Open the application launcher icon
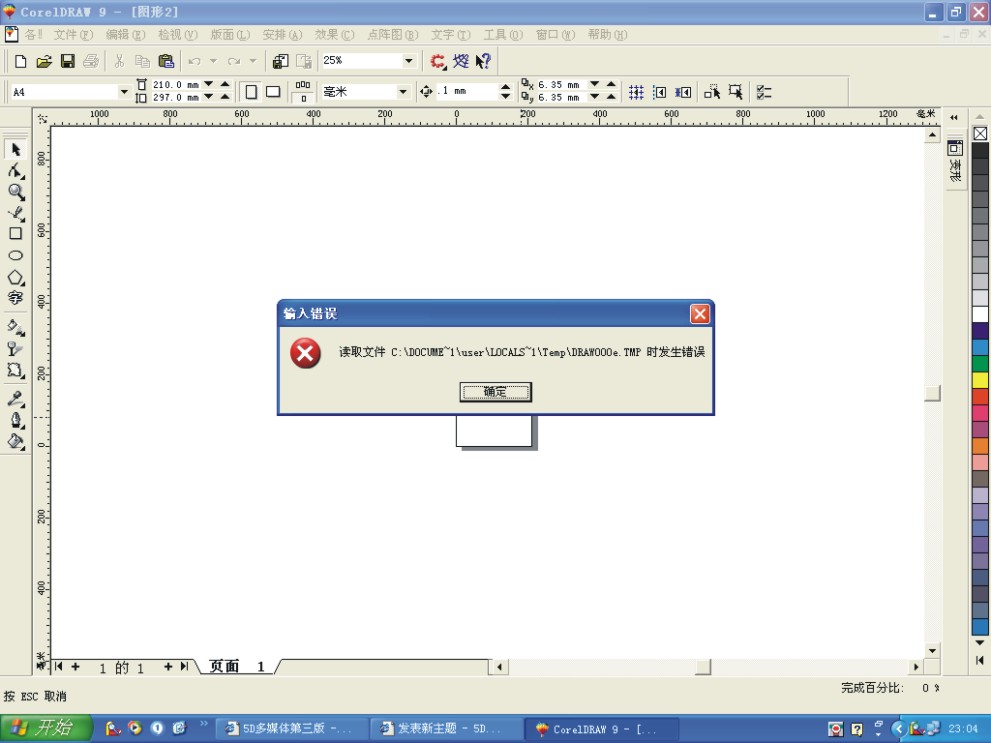The image size is (991, 743). (x=438, y=61)
